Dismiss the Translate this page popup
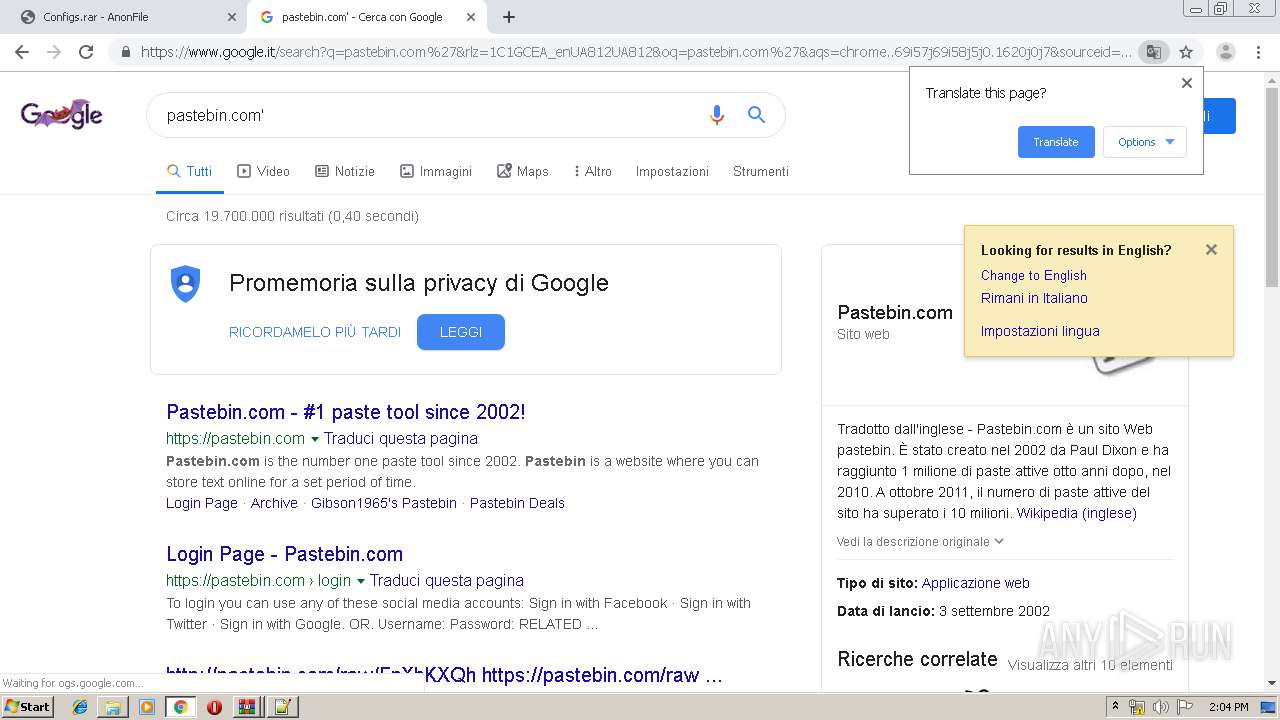 pos(1187,83)
